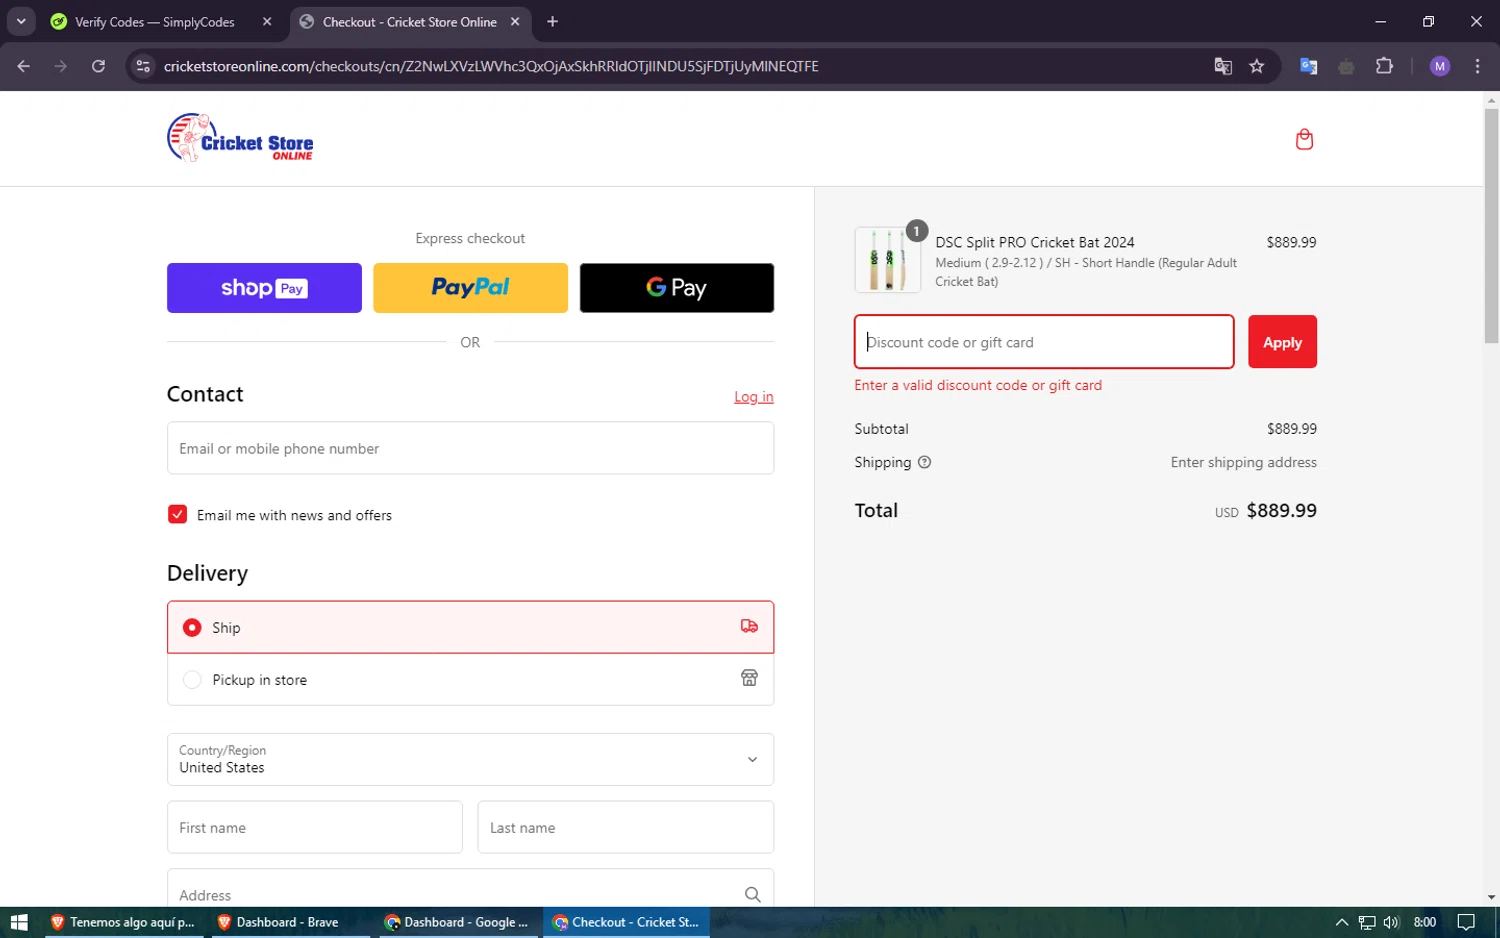The width and height of the screenshot is (1500, 938).
Task: Pay with Google Pay button
Action: click(677, 288)
